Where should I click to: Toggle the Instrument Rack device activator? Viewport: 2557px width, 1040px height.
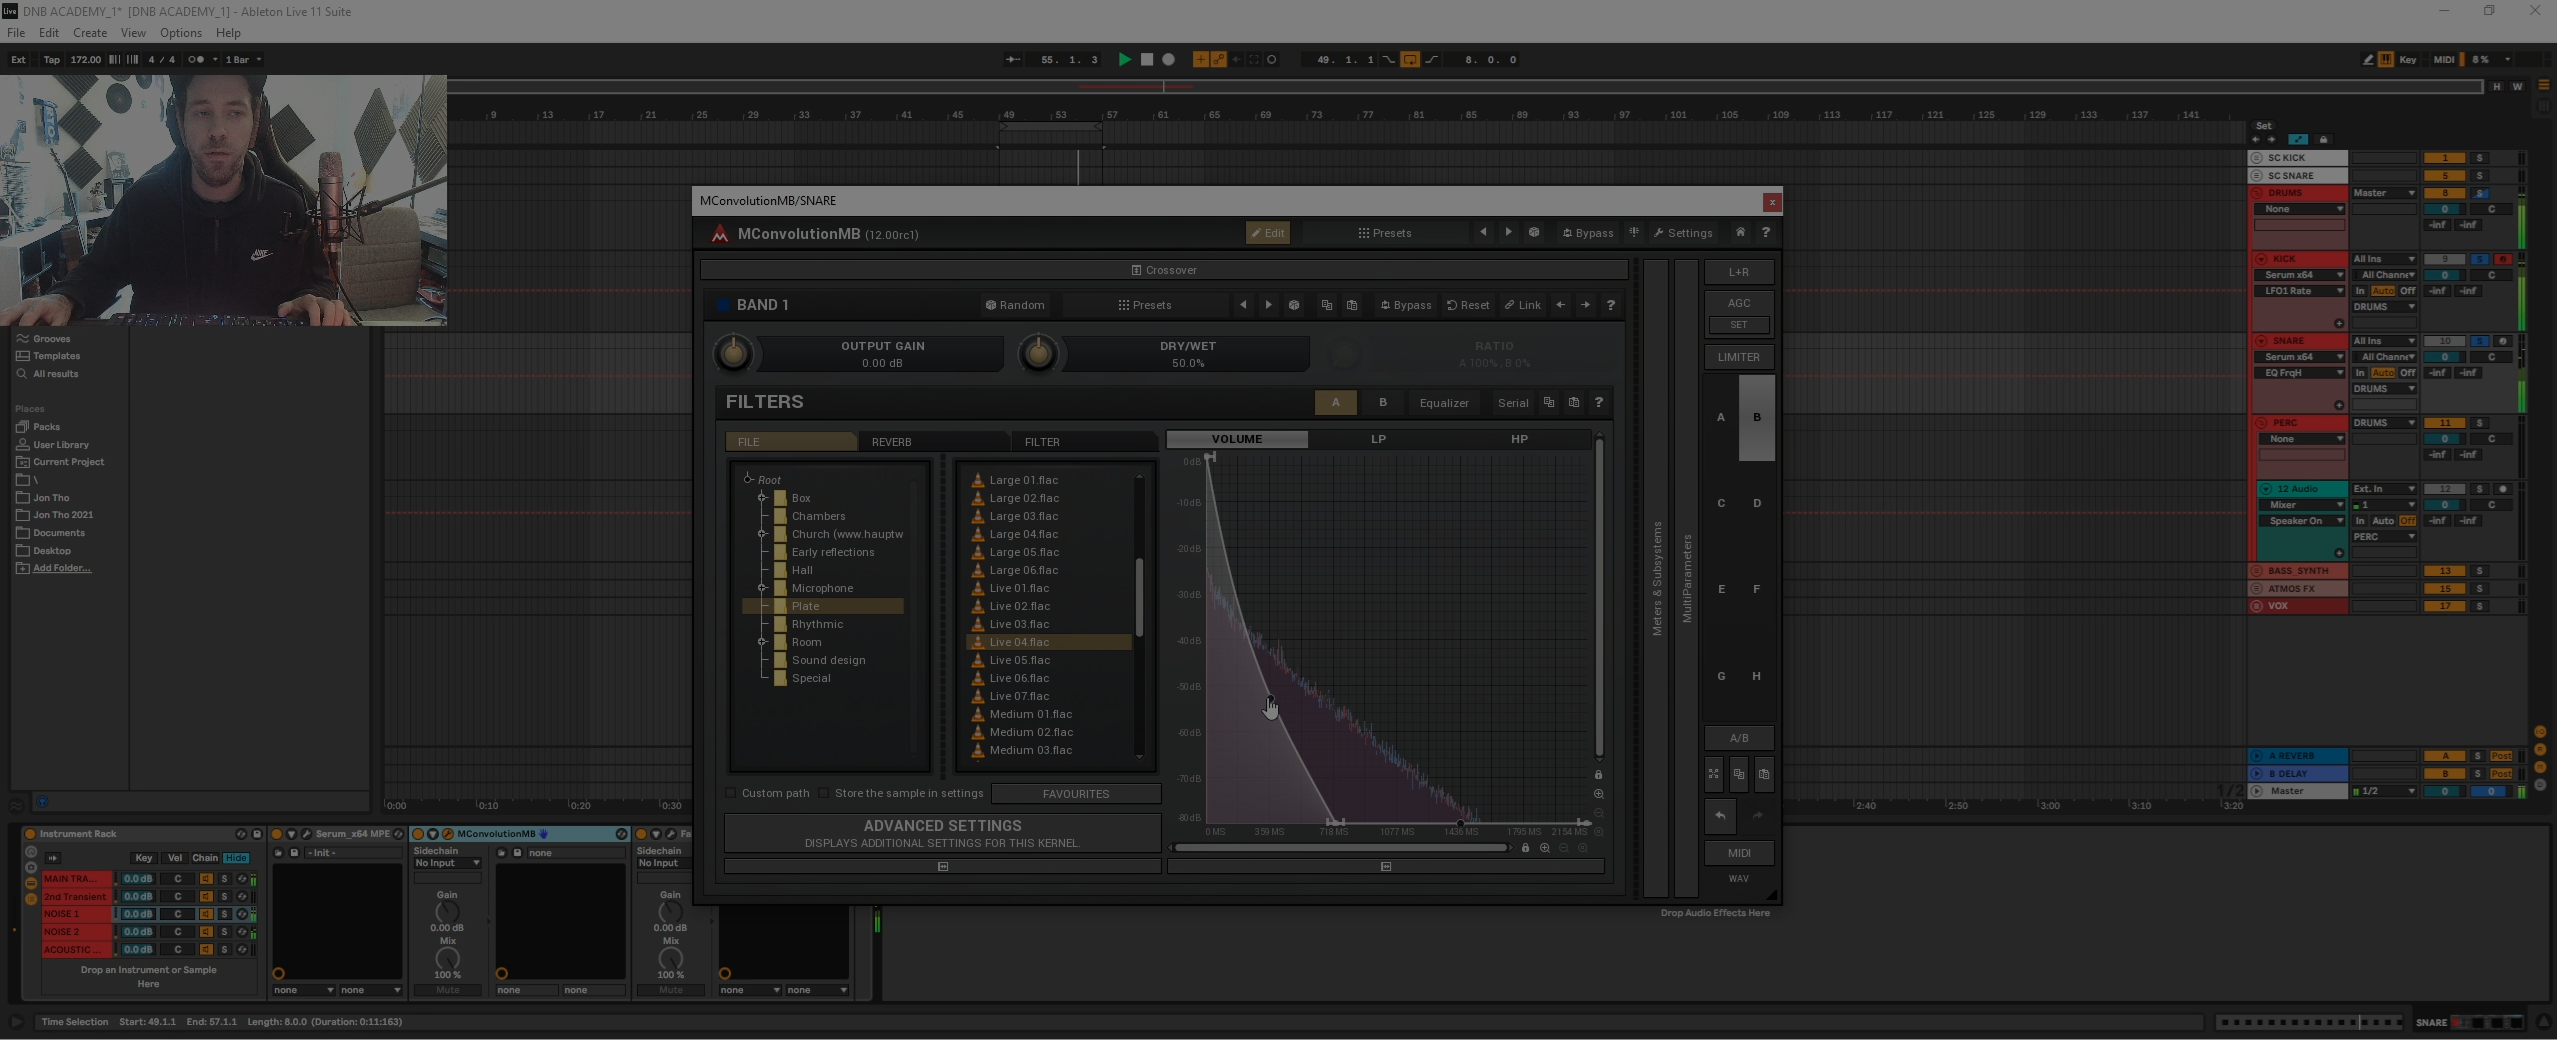point(30,834)
